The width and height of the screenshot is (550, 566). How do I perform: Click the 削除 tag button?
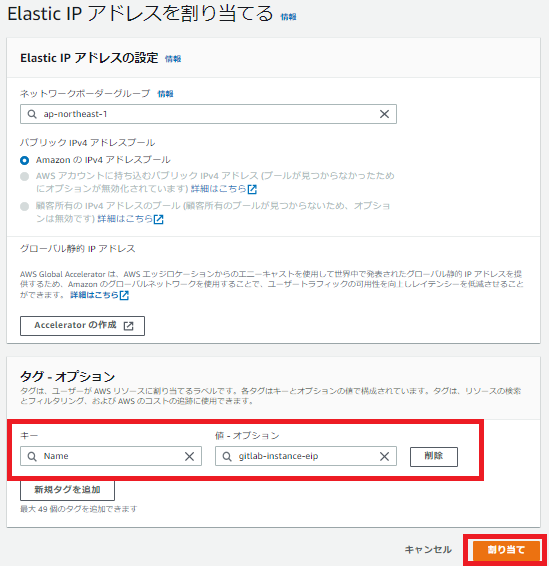(434, 457)
